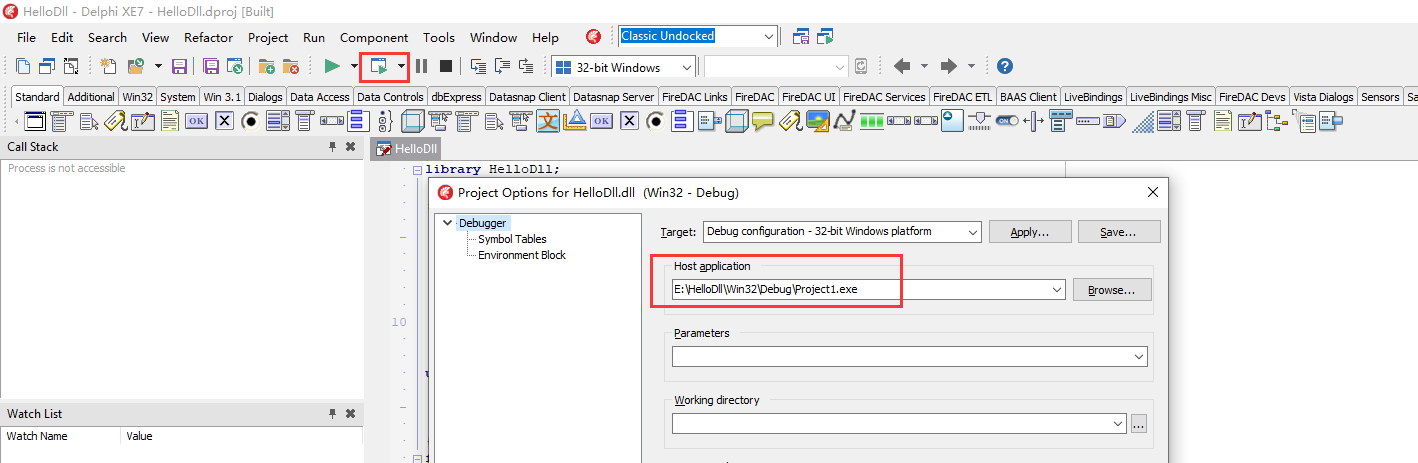Click the Set Debug Desktop icon

826,37
